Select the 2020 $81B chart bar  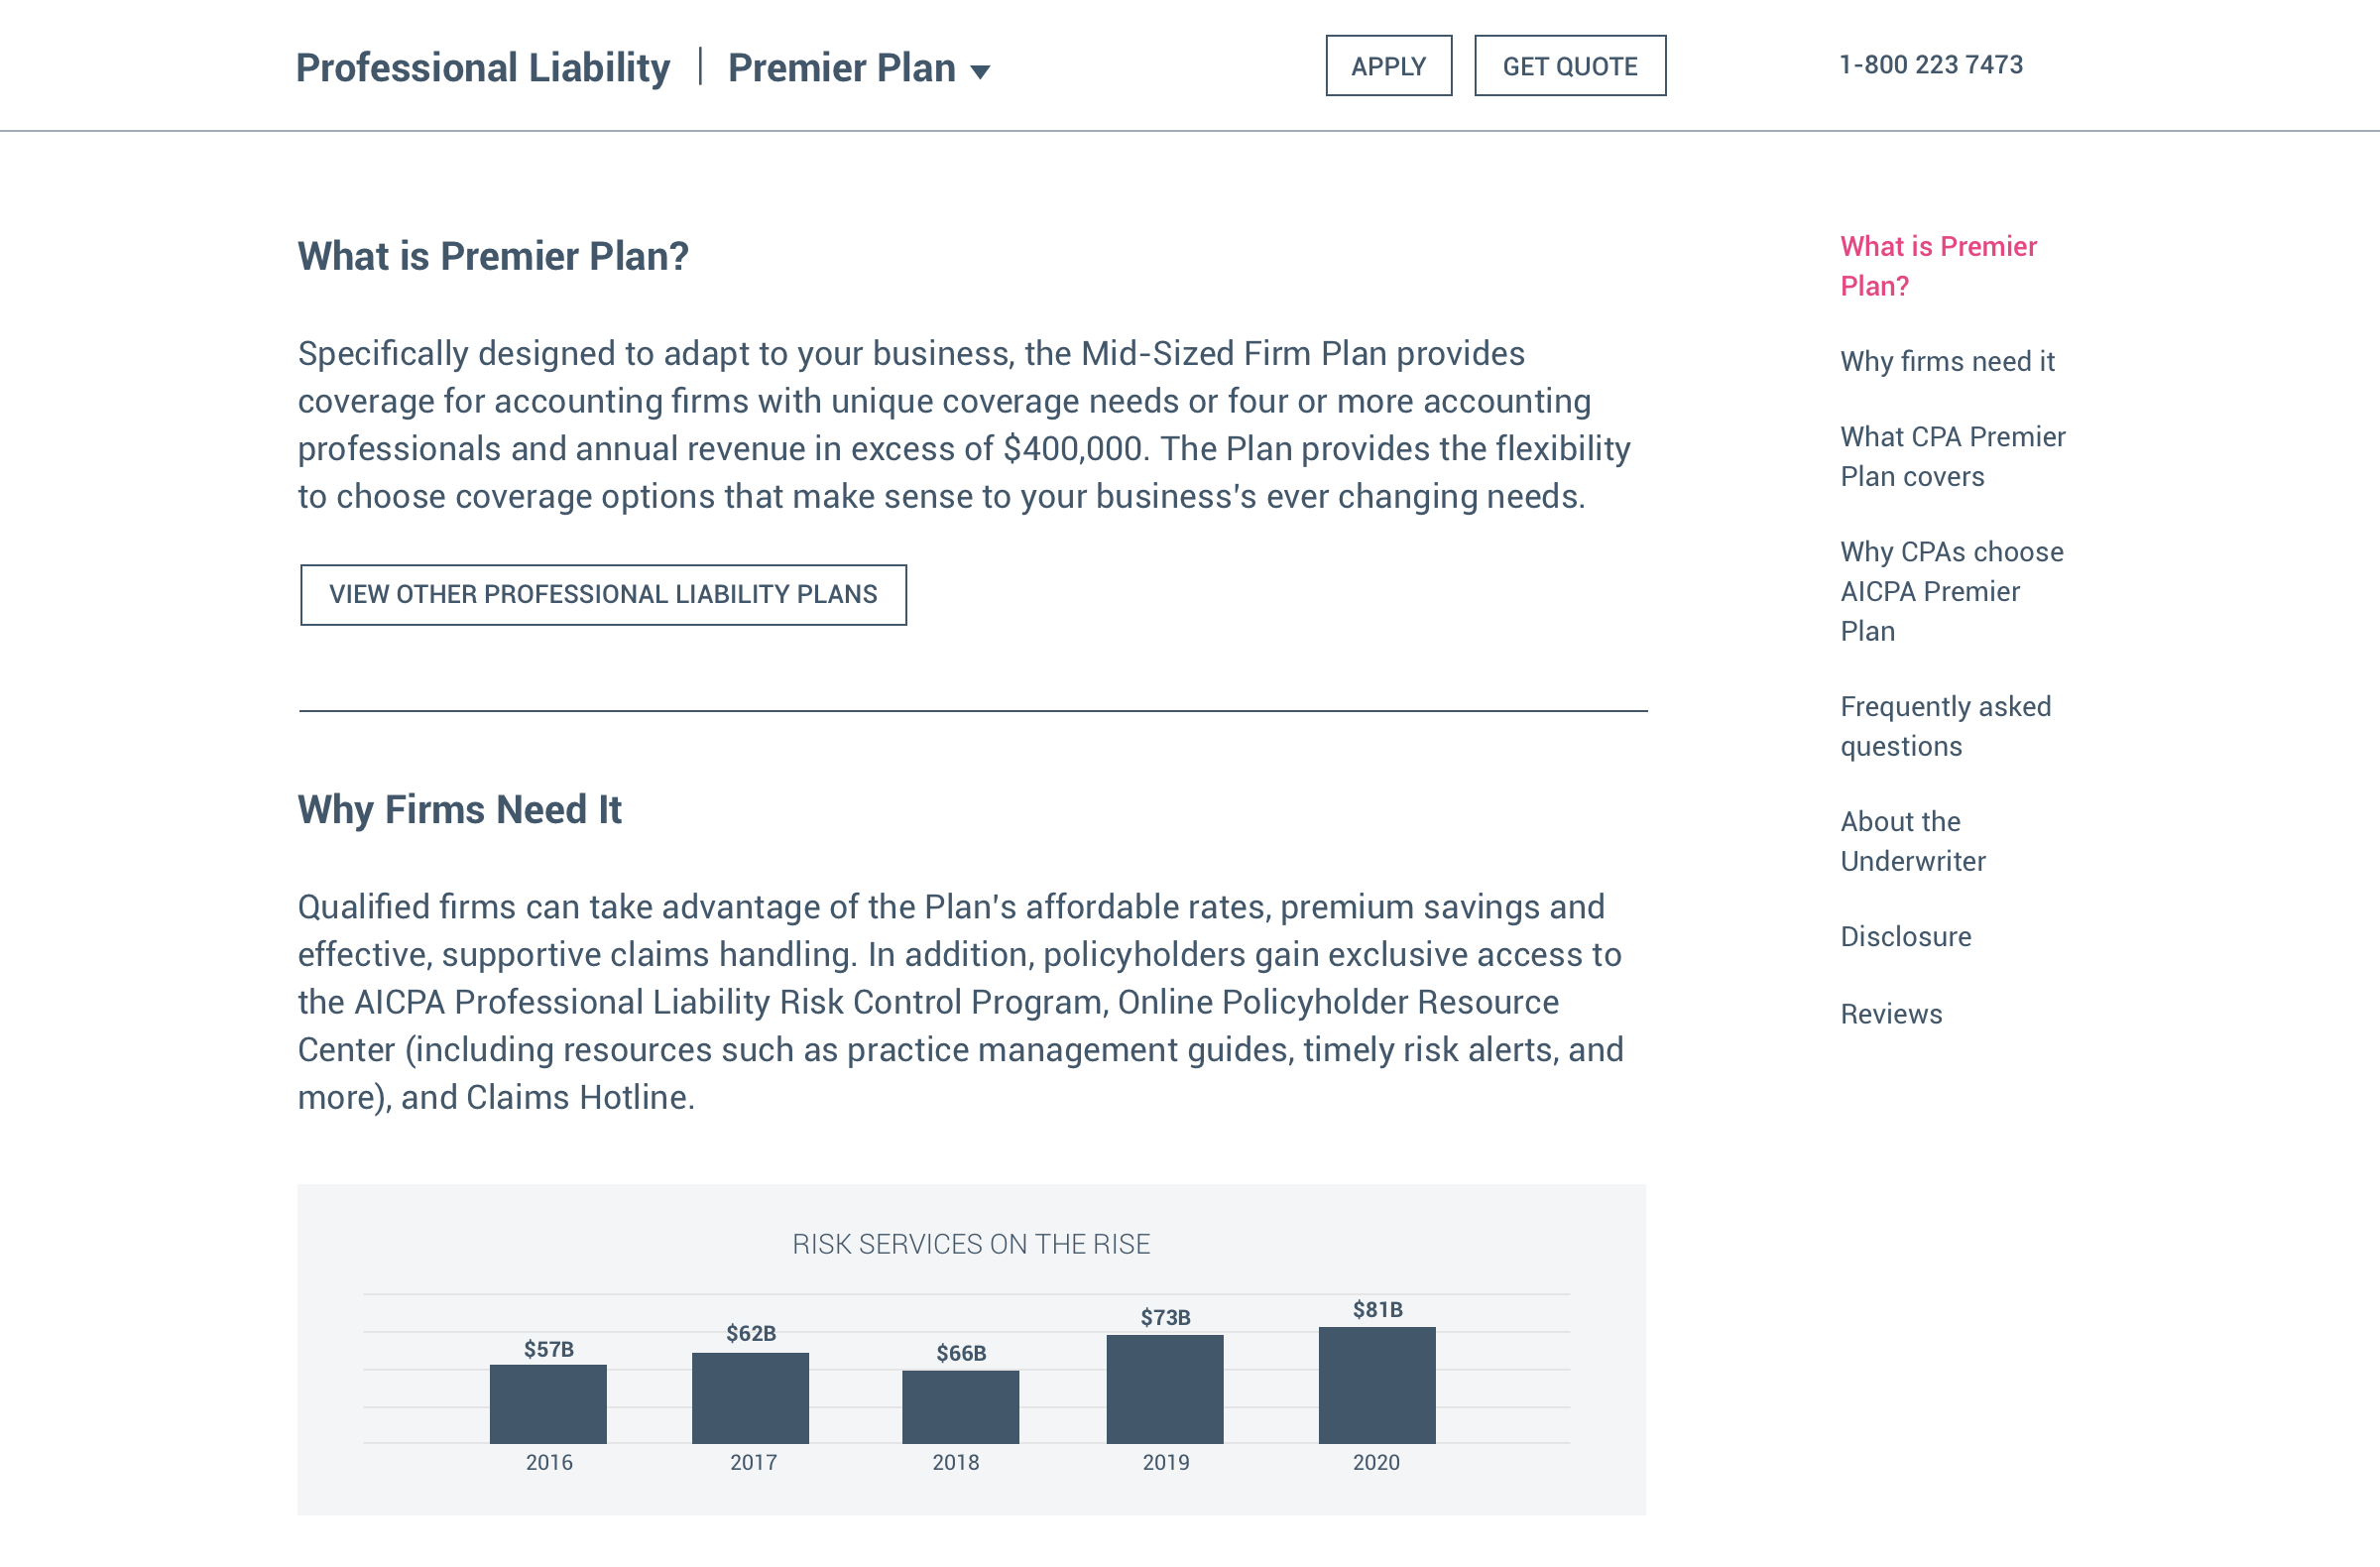1376,1385
